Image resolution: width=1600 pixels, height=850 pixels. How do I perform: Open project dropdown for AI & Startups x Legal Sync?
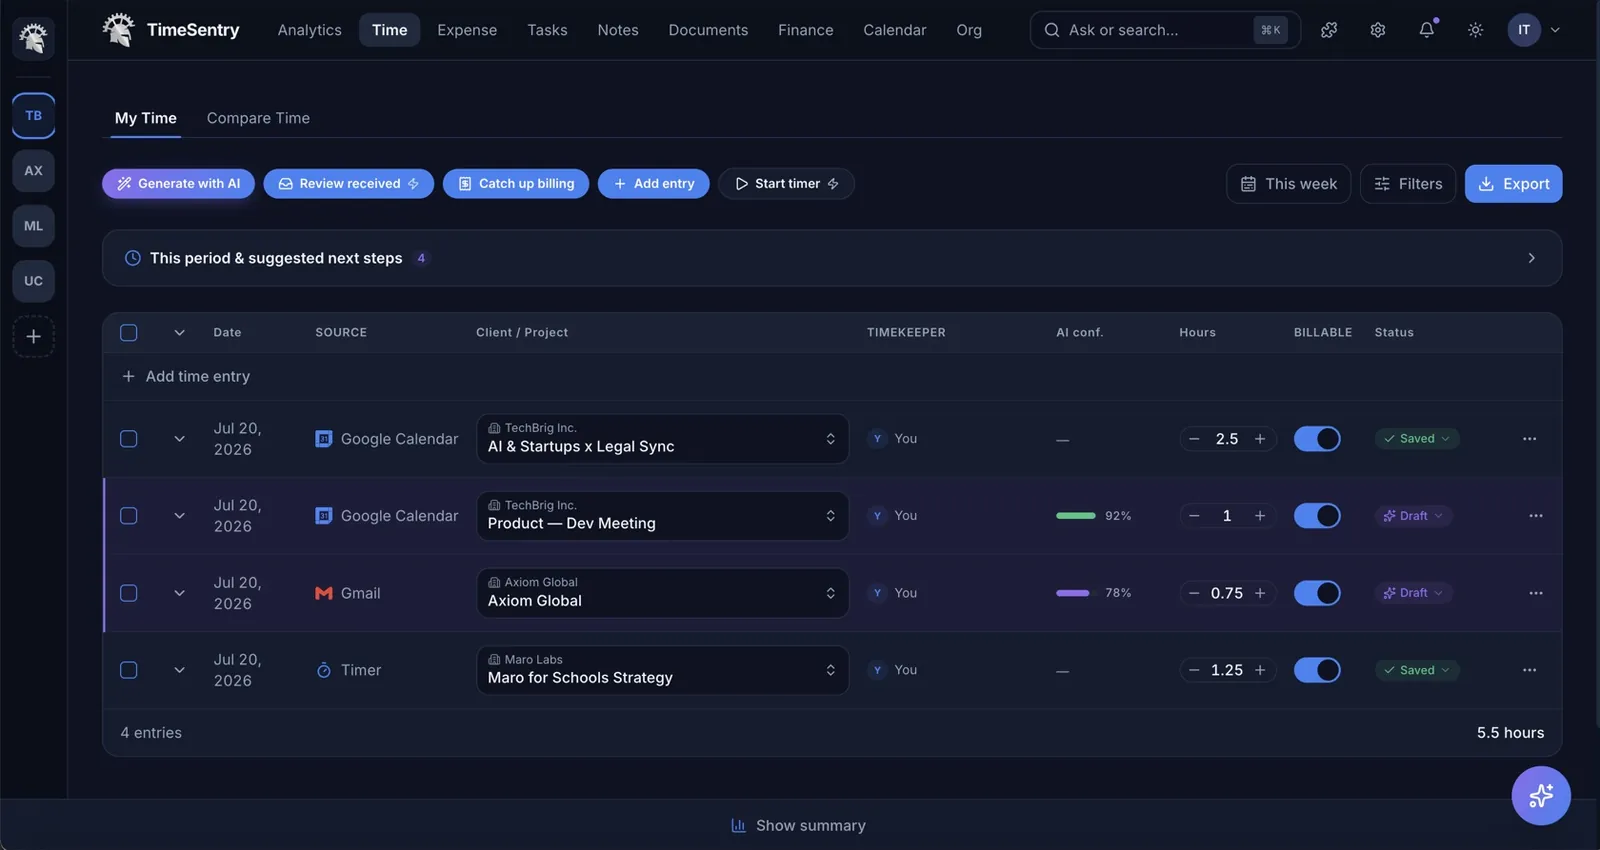click(x=663, y=439)
